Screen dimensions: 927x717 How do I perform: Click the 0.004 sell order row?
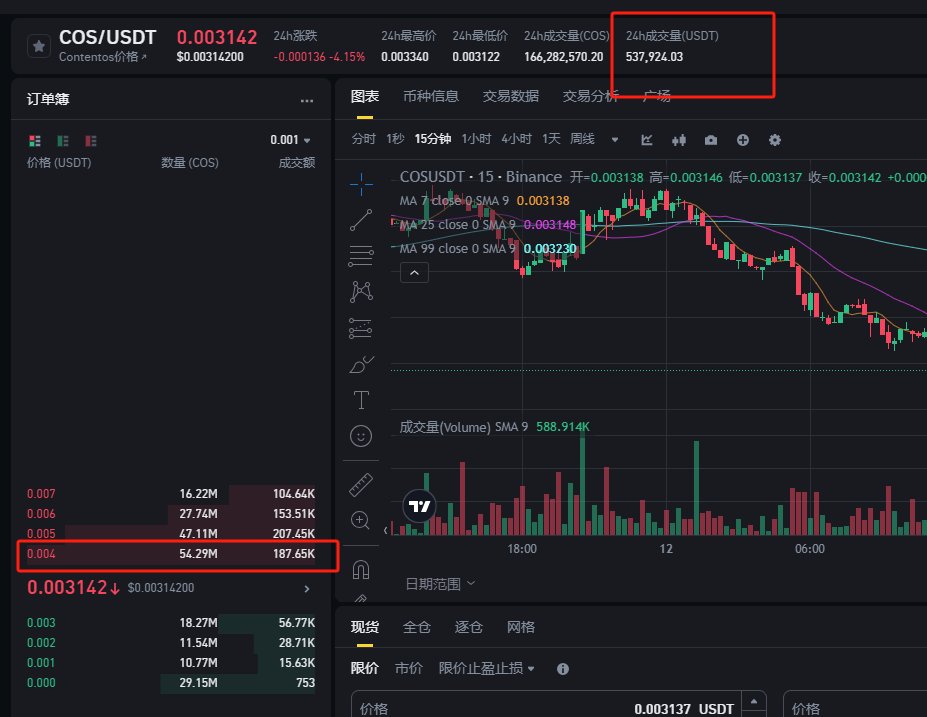point(171,554)
